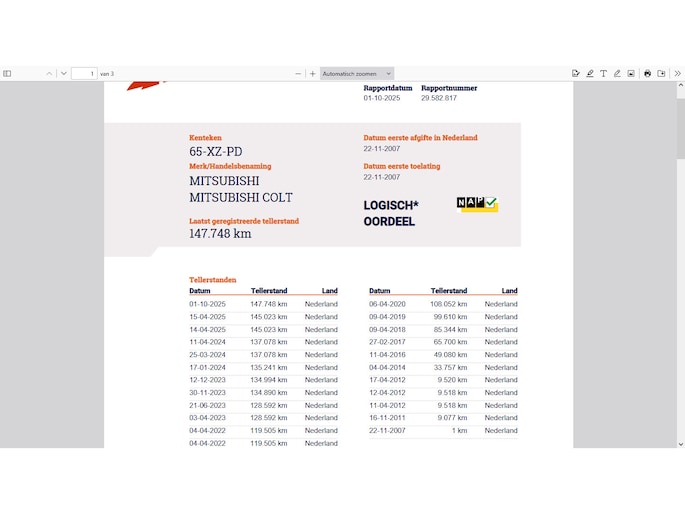Zoom in with the plus button
685x514 pixels.
point(312,73)
